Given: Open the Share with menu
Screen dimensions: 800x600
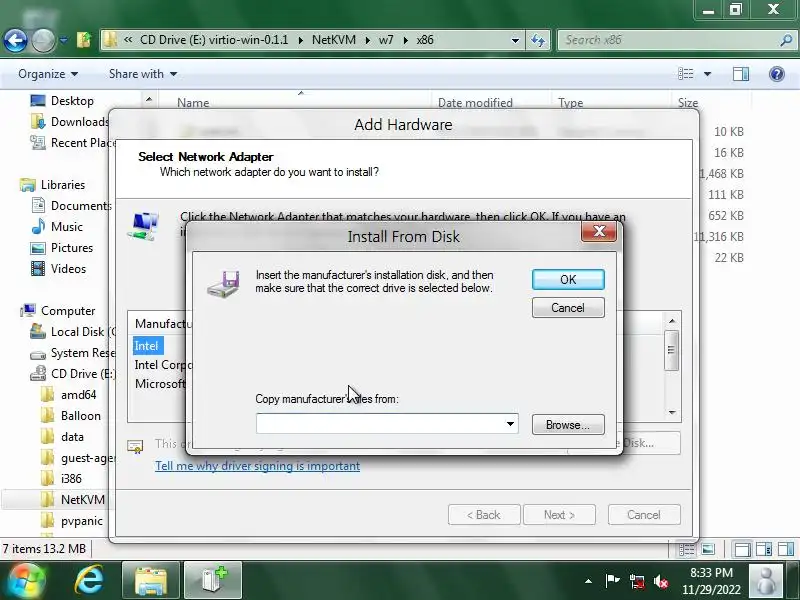Looking at the screenshot, I should (143, 74).
